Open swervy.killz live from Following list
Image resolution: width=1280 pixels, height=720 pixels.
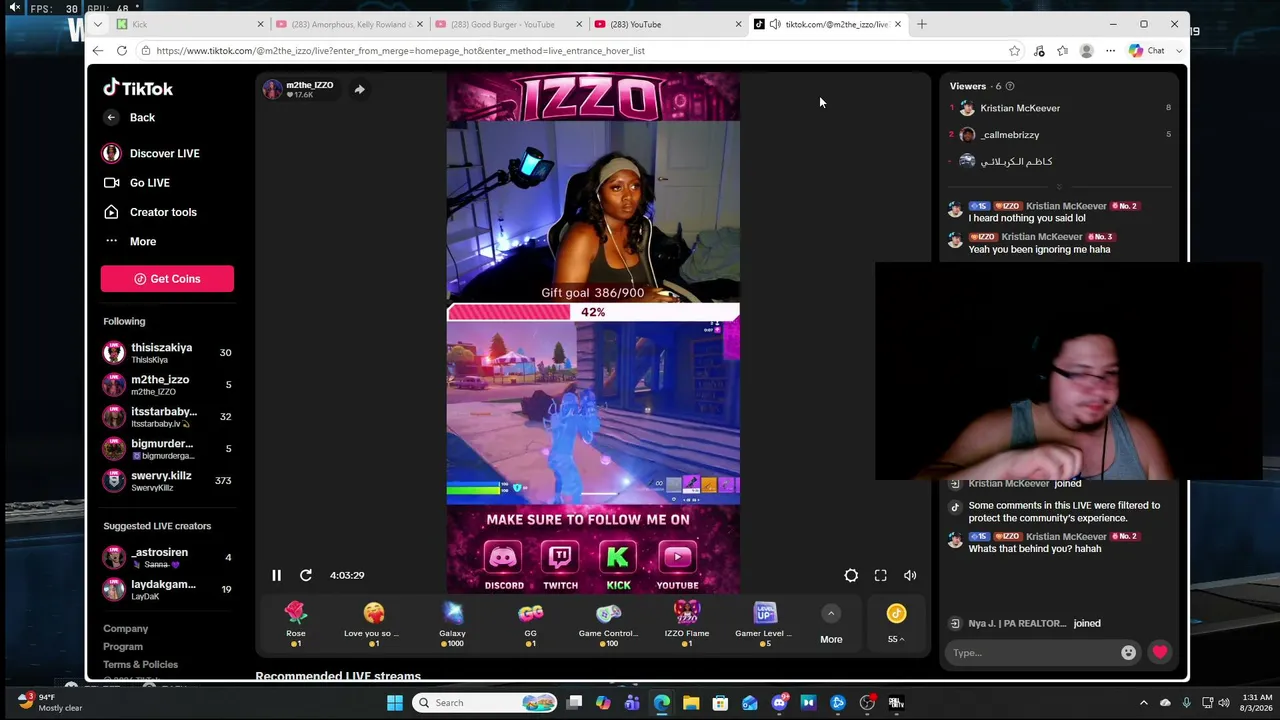[x=167, y=481]
